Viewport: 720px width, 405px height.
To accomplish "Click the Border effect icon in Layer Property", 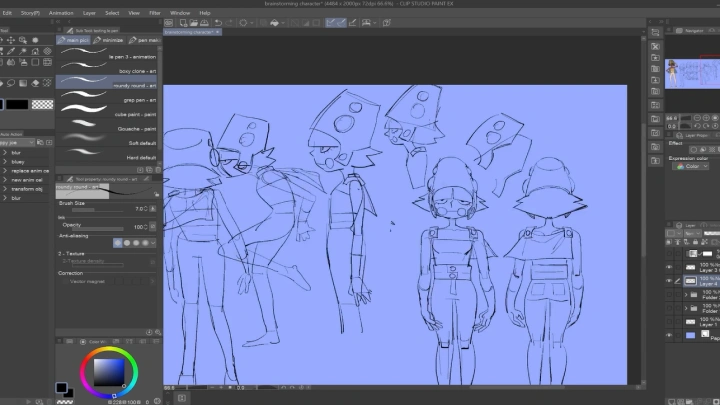I will (x=694, y=150).
